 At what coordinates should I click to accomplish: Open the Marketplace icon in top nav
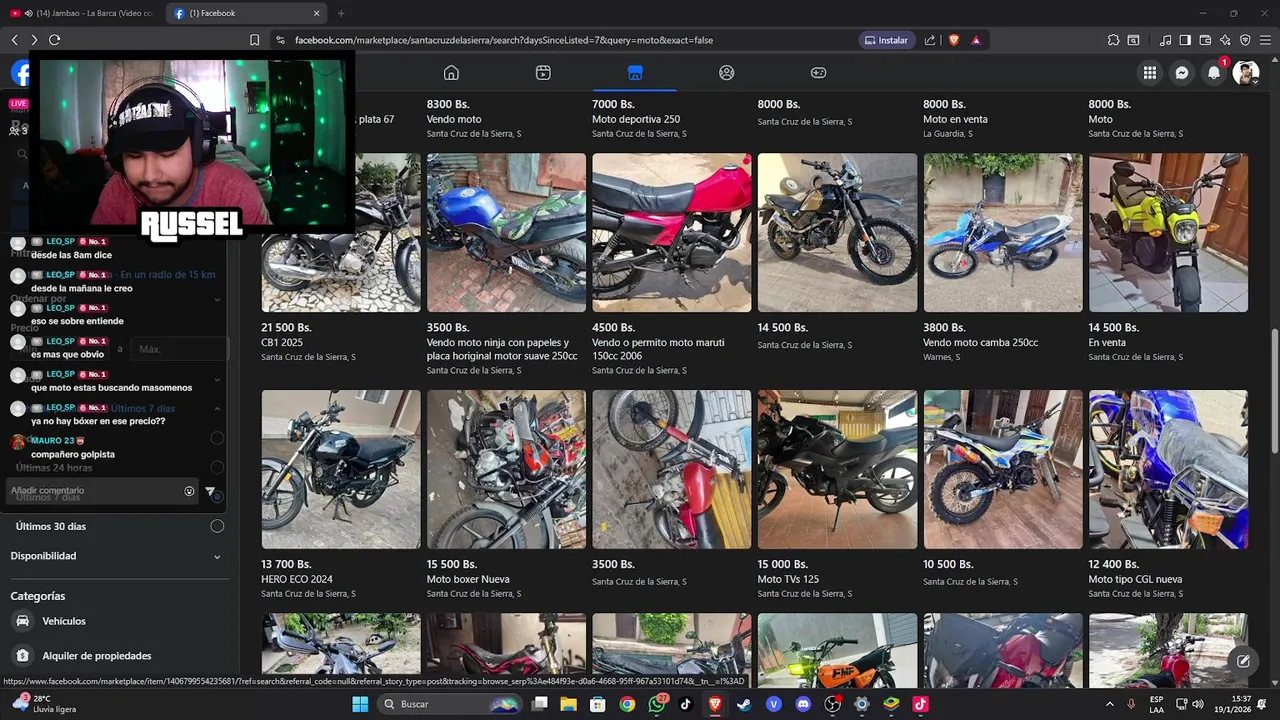click(635, 73)
